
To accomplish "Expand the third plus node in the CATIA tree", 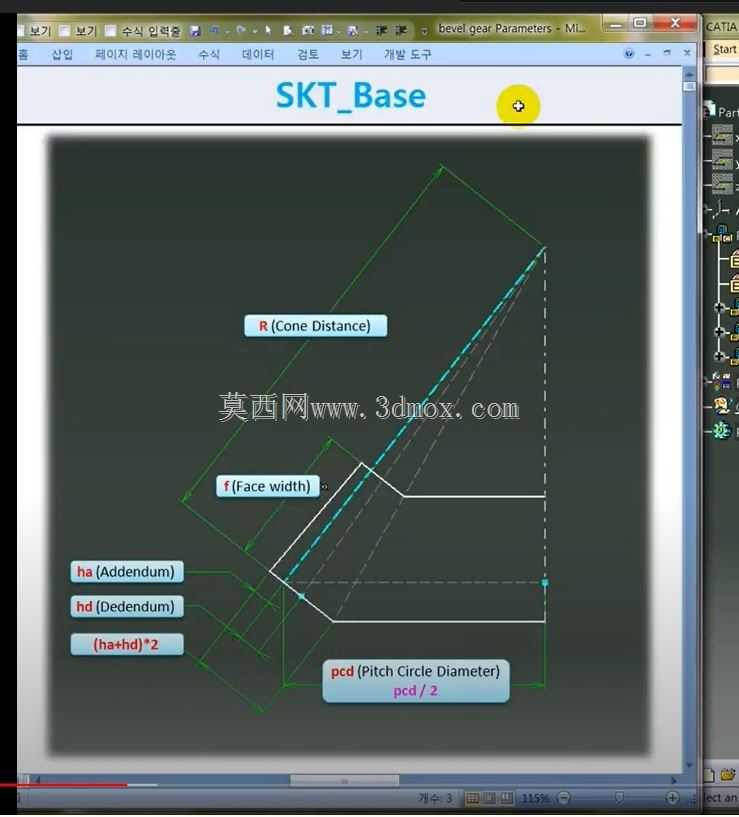I will pos(719,356).
